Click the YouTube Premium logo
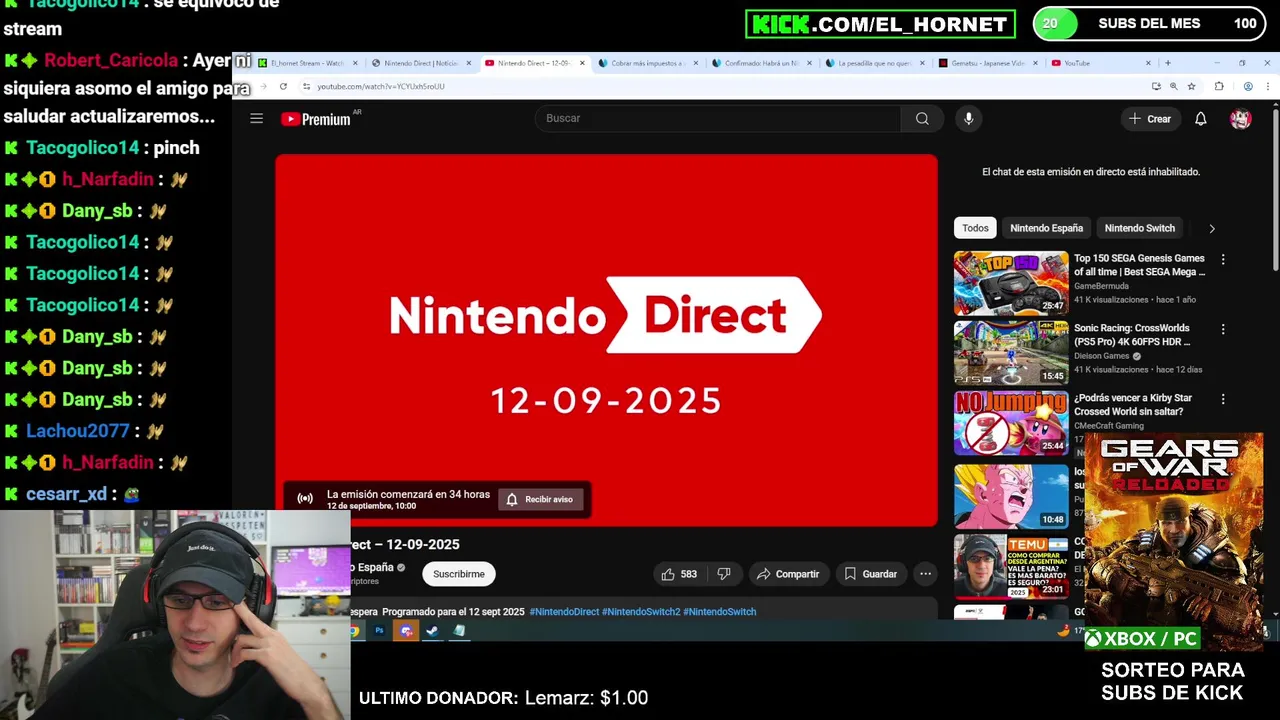Screen dimensions: 1280x720 316,119
